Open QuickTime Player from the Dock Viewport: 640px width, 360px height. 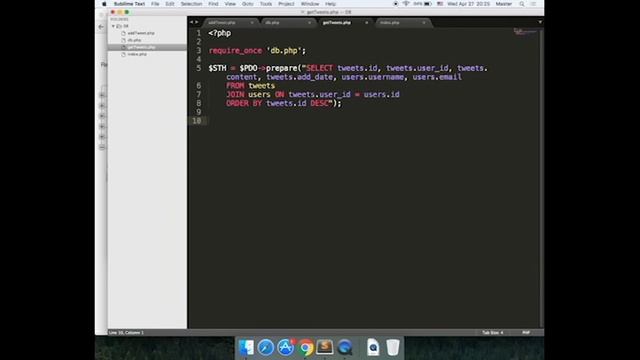pos(345,347)
